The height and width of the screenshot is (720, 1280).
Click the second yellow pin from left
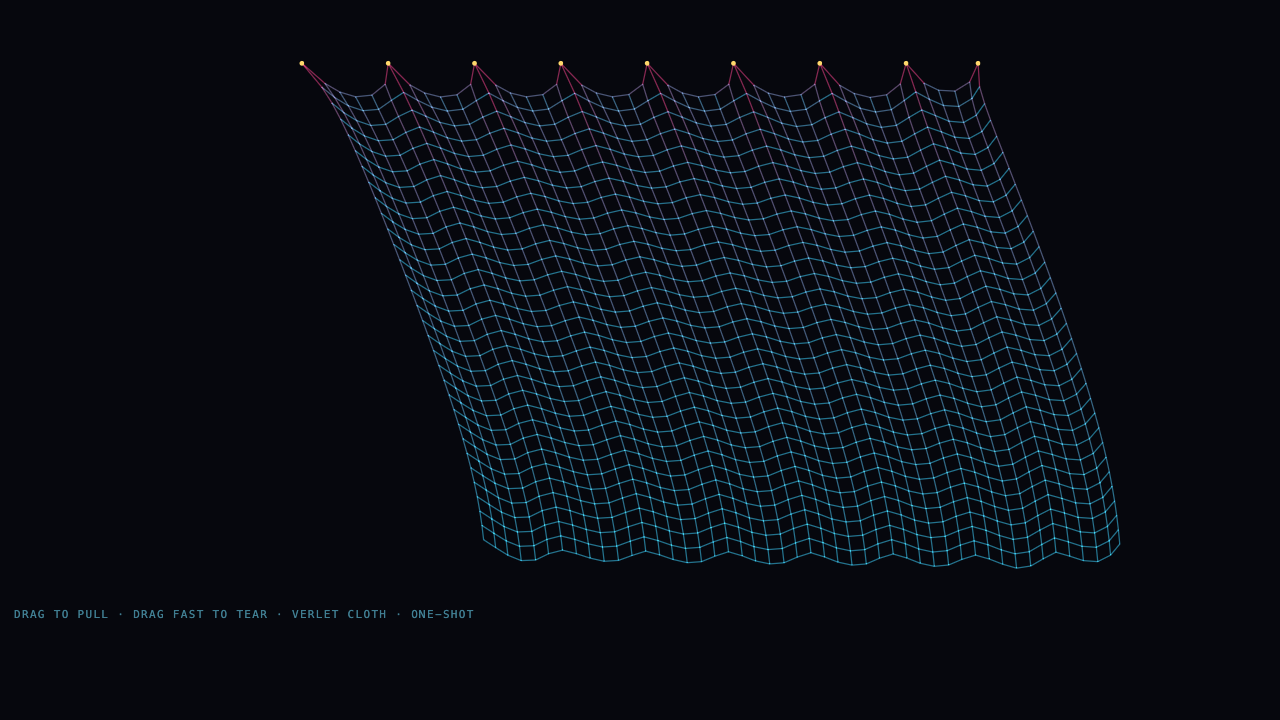(388, 63)
